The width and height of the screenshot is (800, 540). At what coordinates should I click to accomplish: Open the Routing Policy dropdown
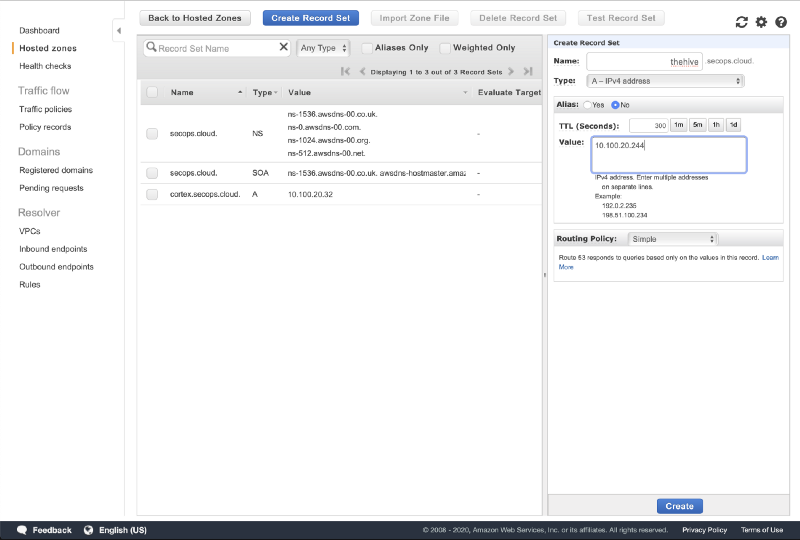(673, 239)
